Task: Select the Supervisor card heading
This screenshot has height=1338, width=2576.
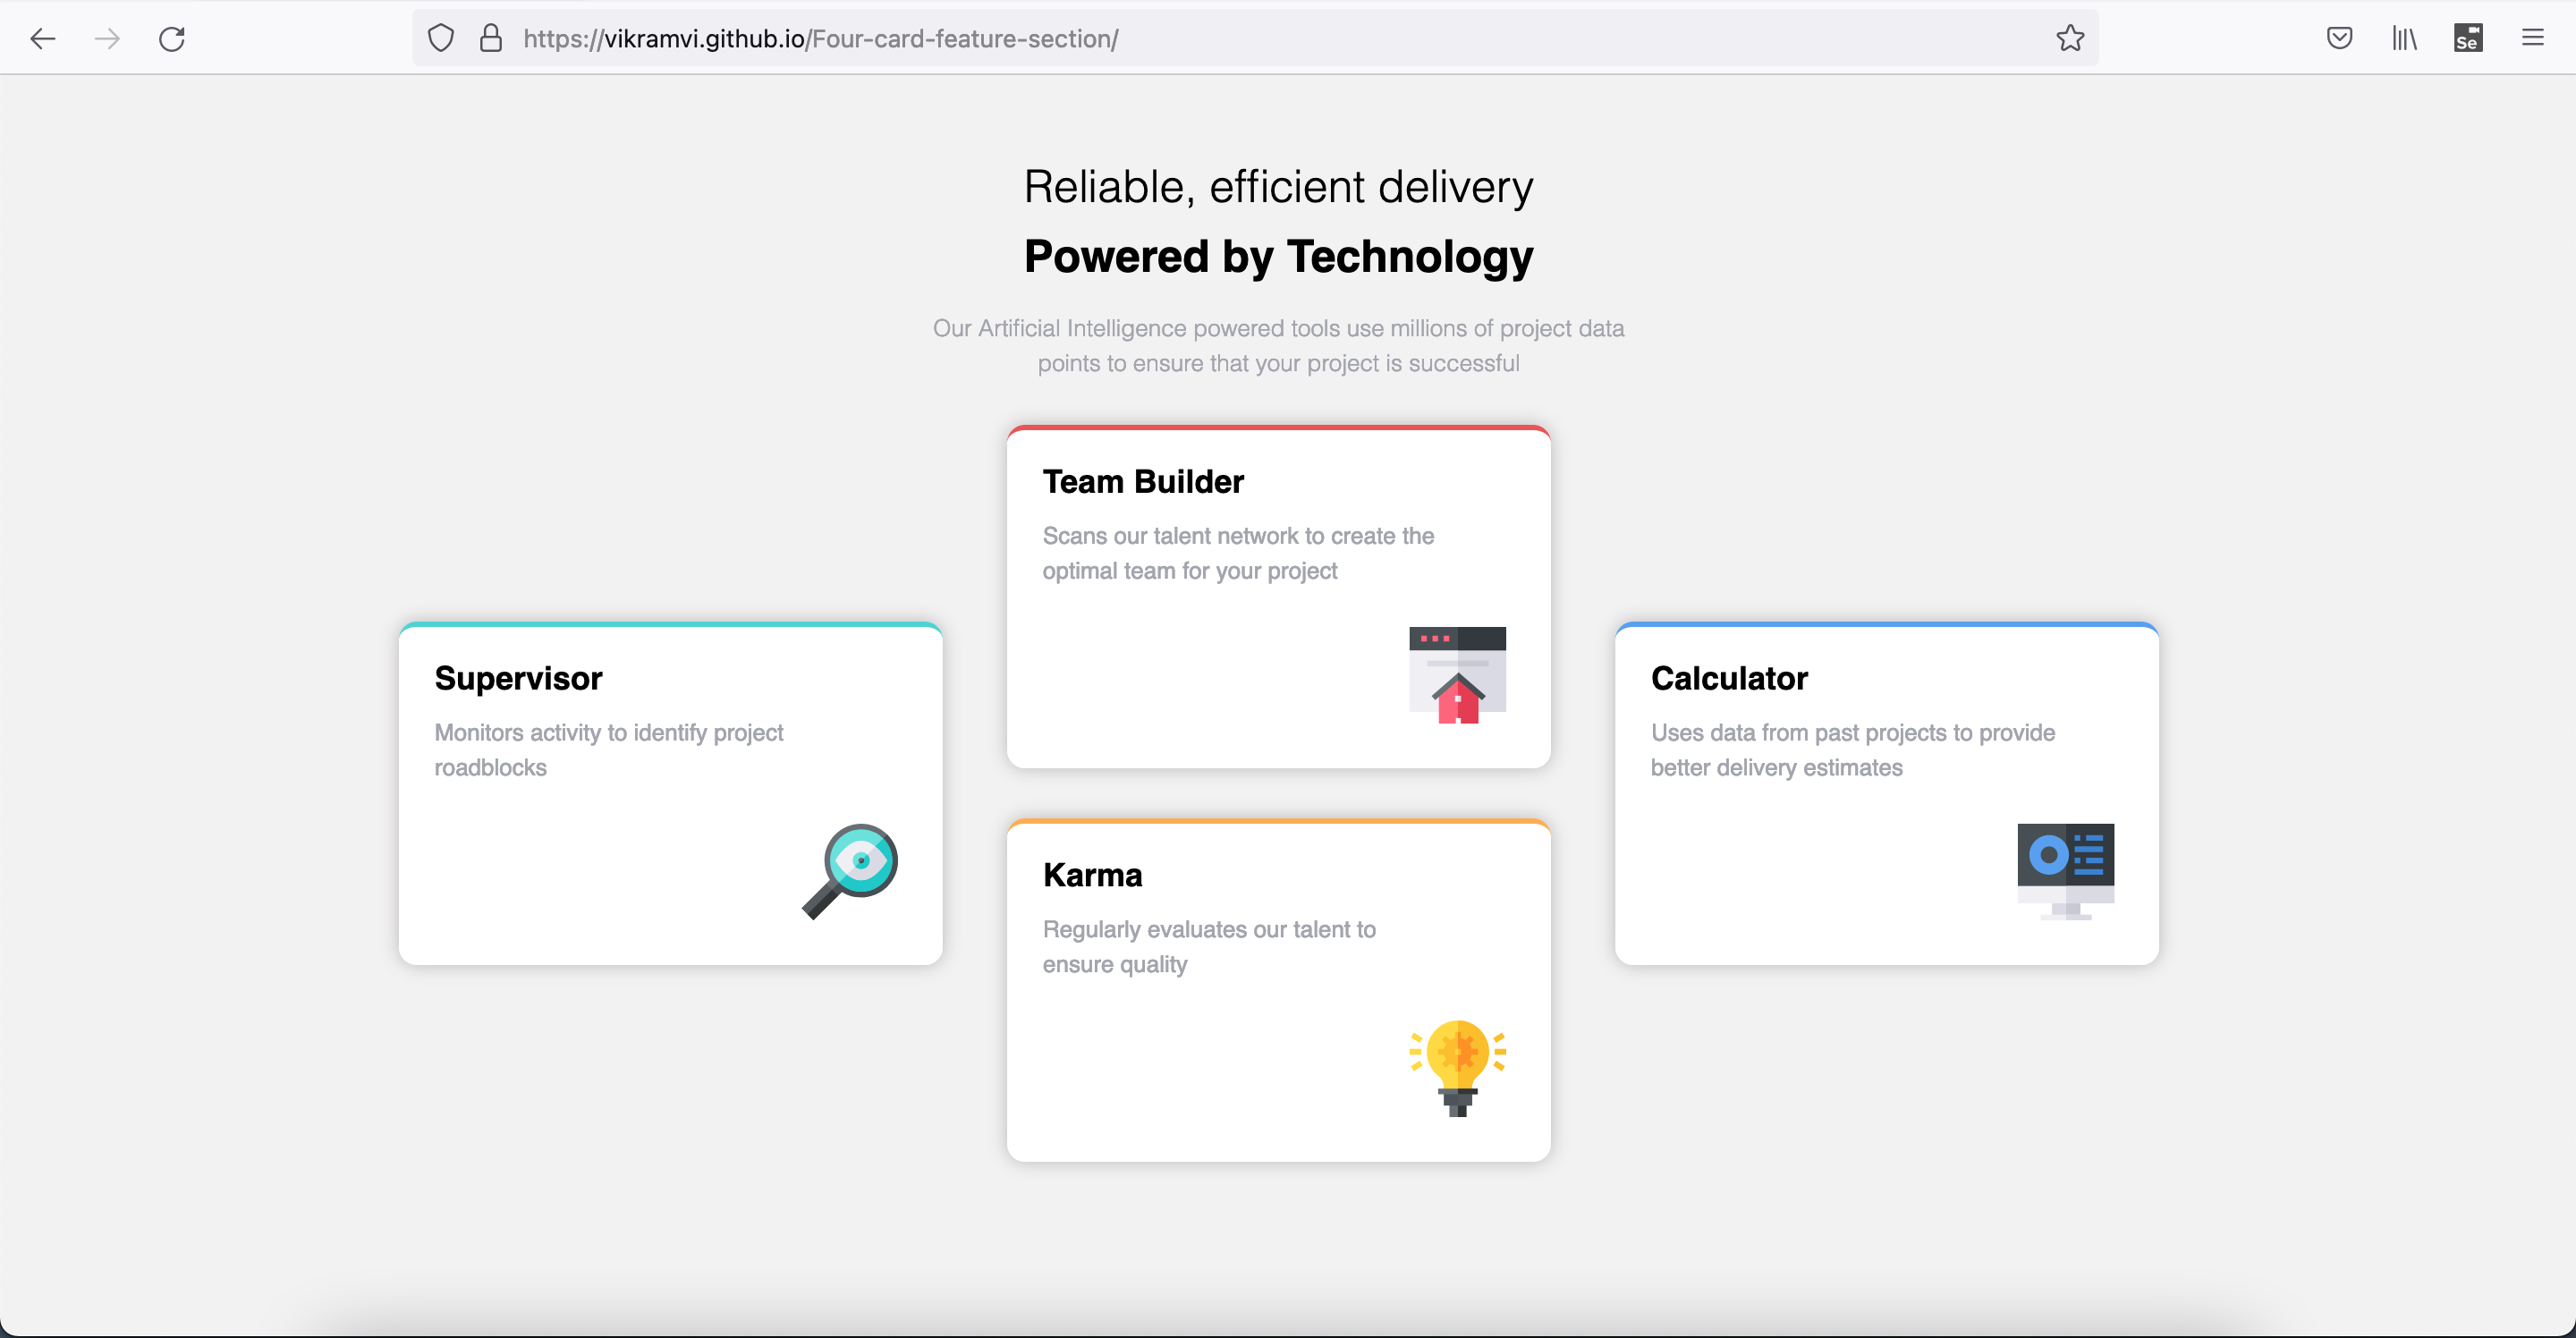Action: (x=518, y=679)
